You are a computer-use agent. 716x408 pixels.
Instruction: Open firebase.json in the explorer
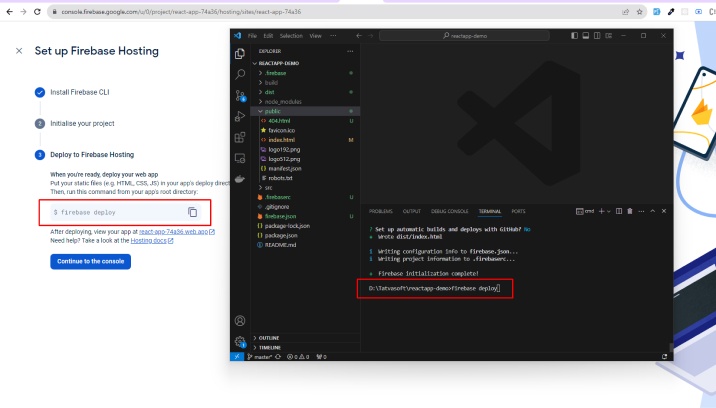coord(281,216)
